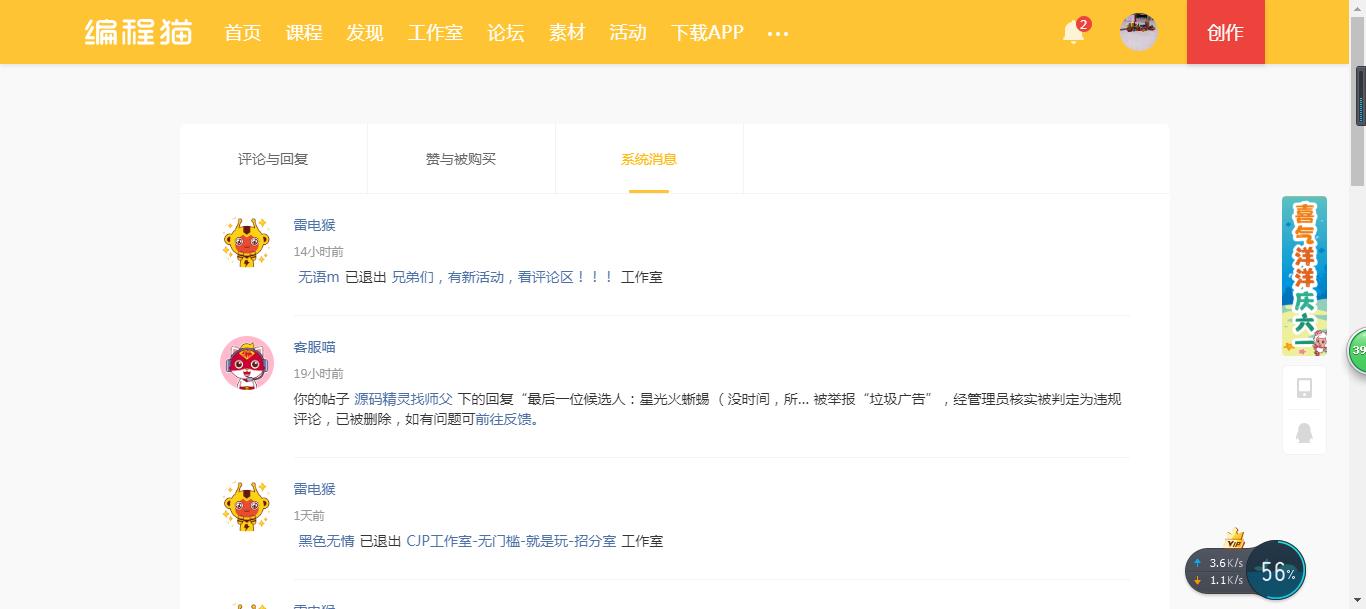This screenshot has width=1366, height=609.
Task: Open 活动 in the navigation
Action: click(628, 32)
